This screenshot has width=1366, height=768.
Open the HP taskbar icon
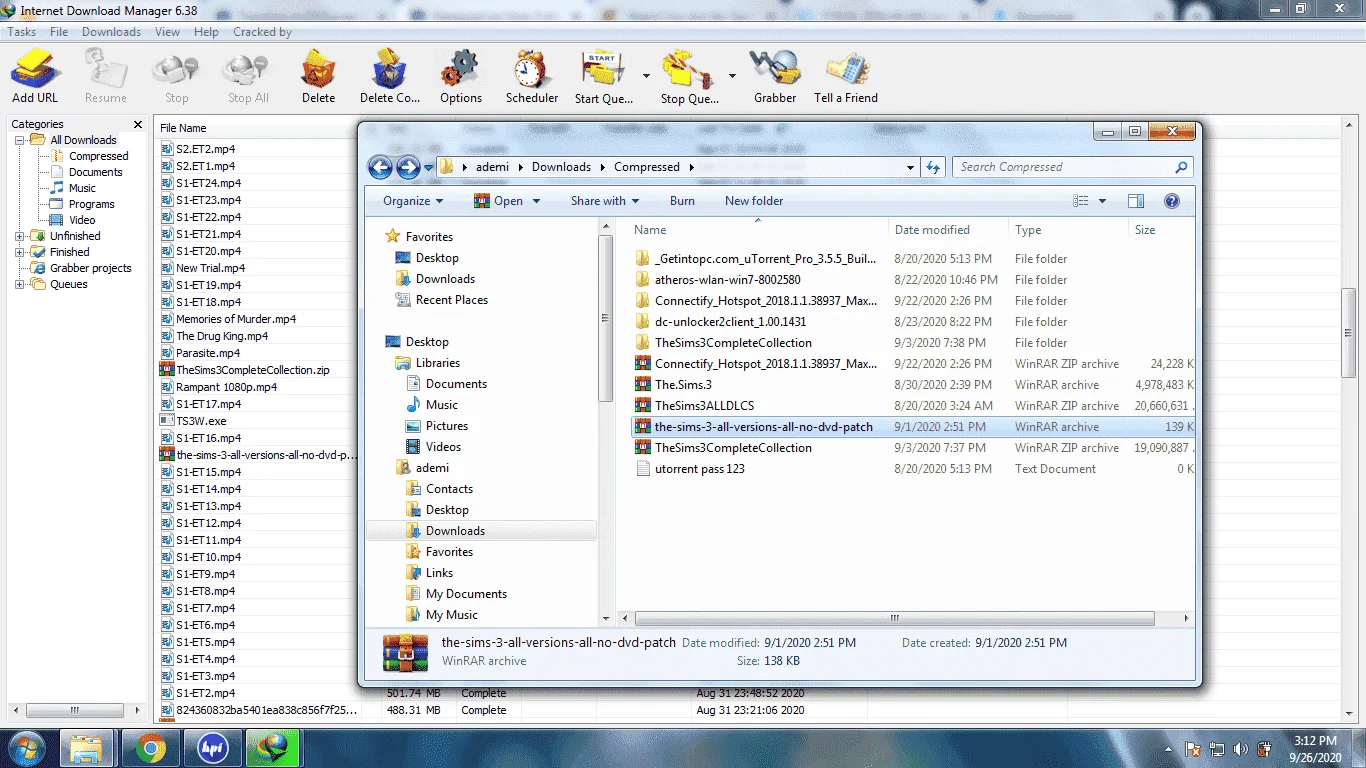(x=211, y=748)
